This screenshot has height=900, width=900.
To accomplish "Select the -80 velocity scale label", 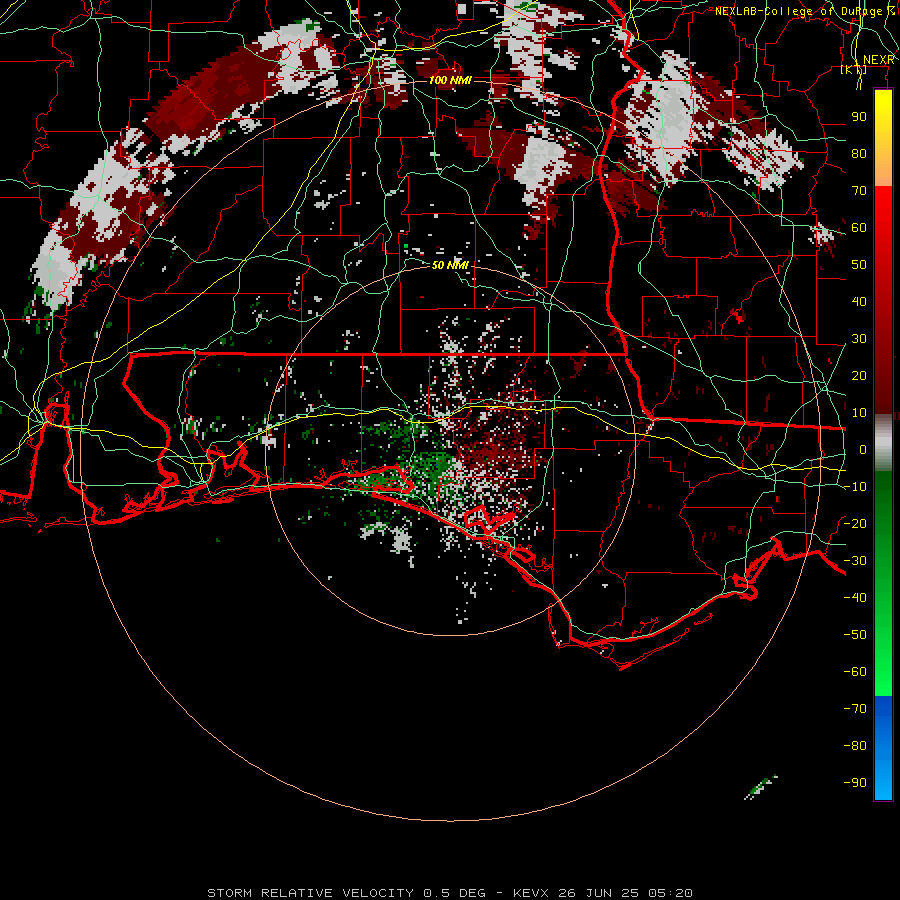I will (x=855, y=746).
